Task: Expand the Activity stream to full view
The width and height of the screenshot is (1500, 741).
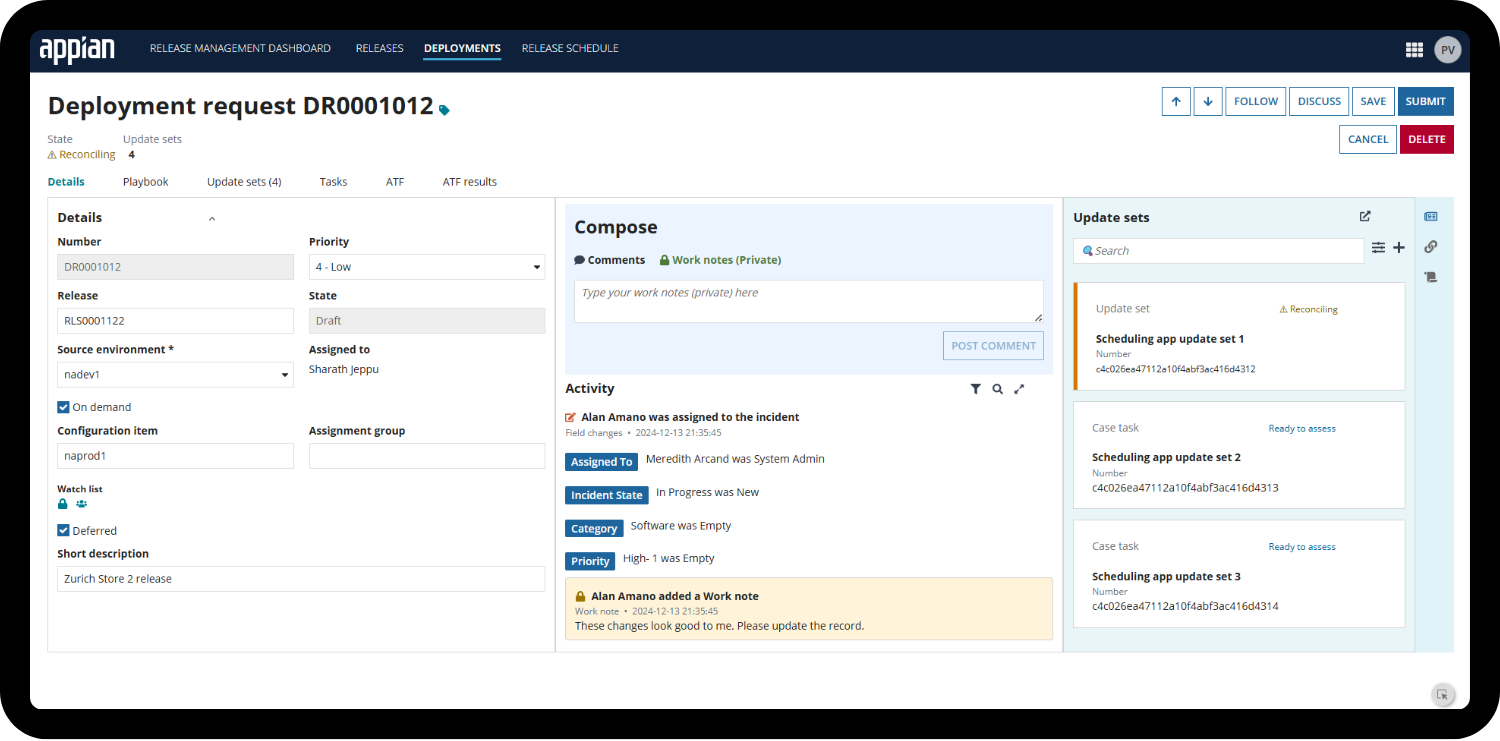Action: pyautogui.click(x=1019, y=389)
